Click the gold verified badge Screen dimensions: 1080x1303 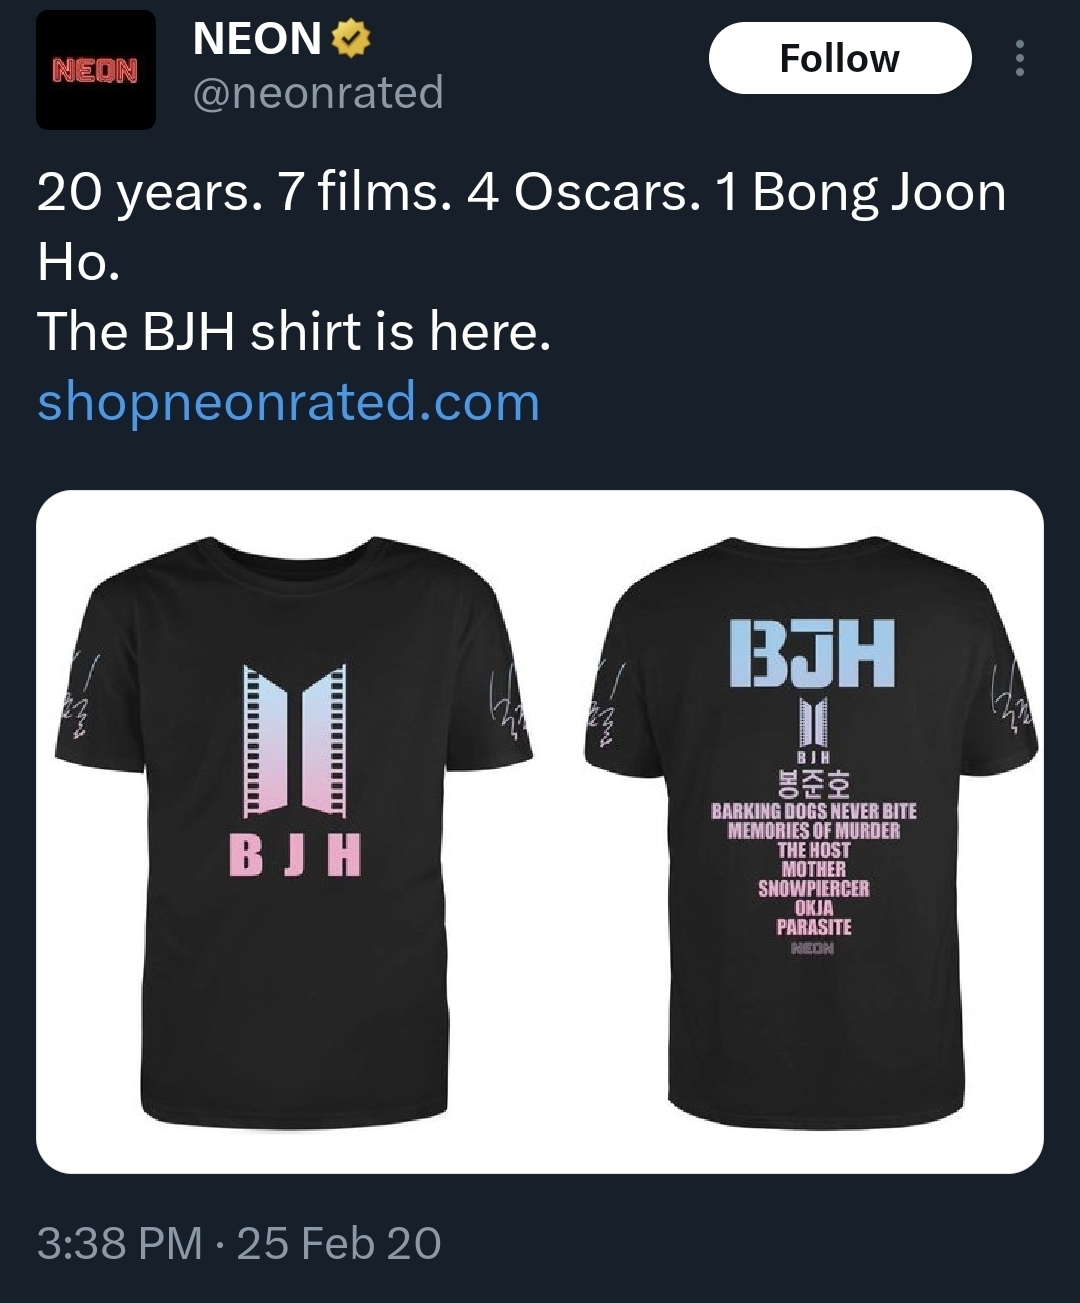[x=350, y=39]
